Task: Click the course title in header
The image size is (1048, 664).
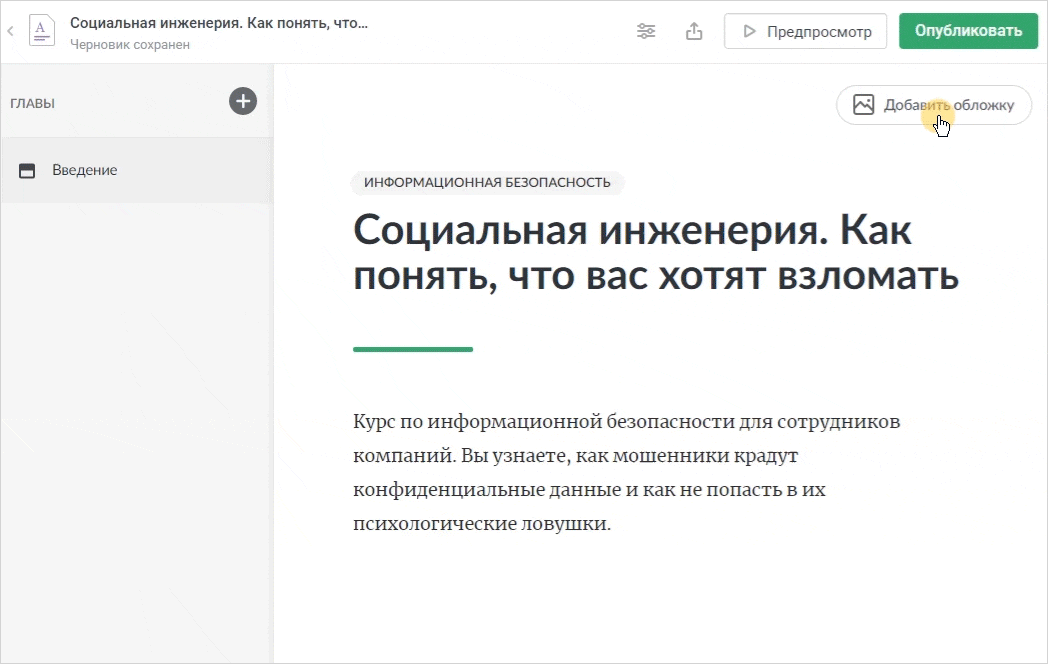Action: [219, 23]
